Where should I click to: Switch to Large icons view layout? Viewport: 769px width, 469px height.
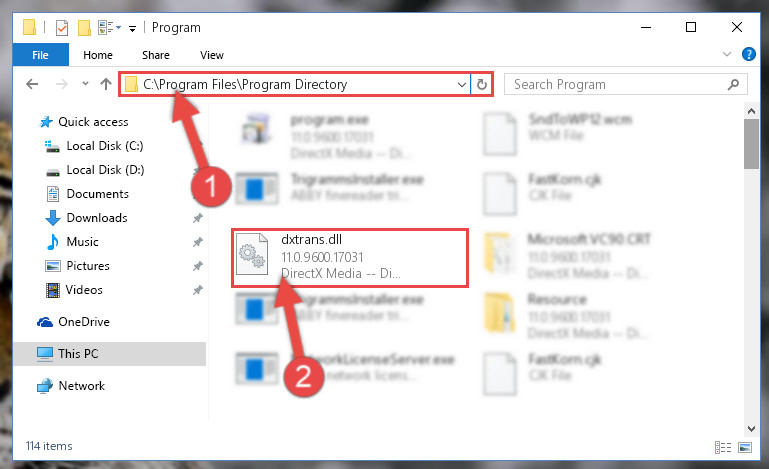tap(745, 447)
